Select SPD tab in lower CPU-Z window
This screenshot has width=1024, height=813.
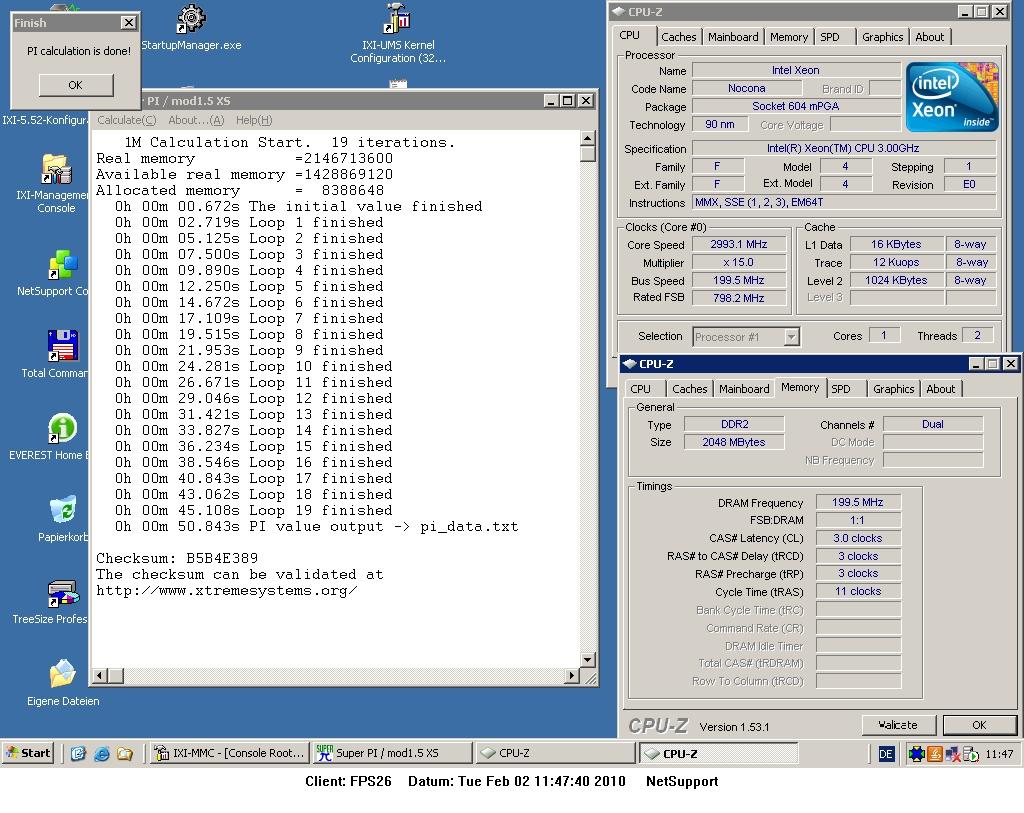[841, 389]
